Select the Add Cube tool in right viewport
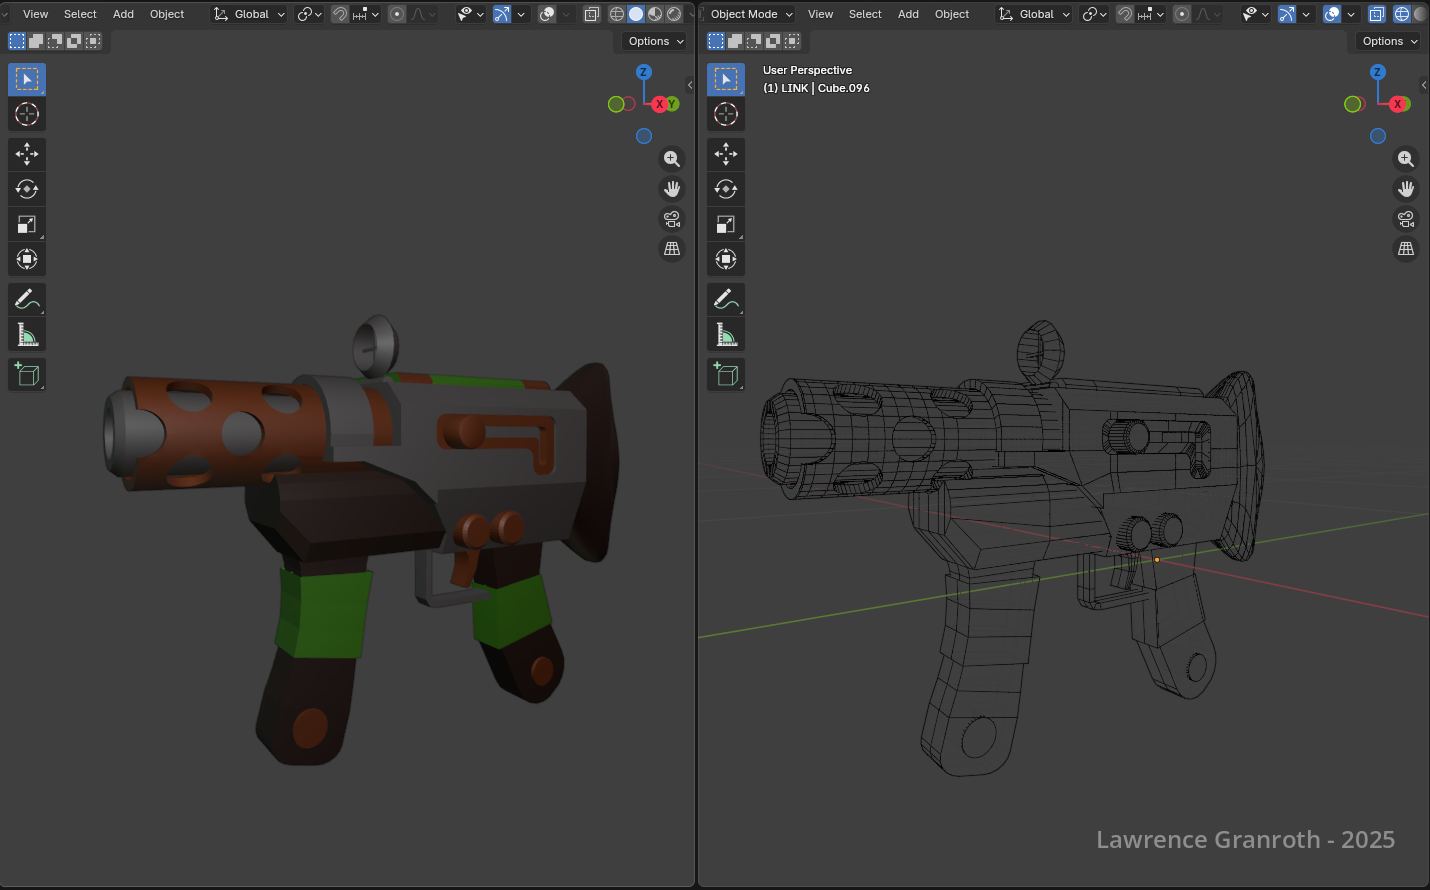The image size is (1430, 890). (x=726, y=375)
